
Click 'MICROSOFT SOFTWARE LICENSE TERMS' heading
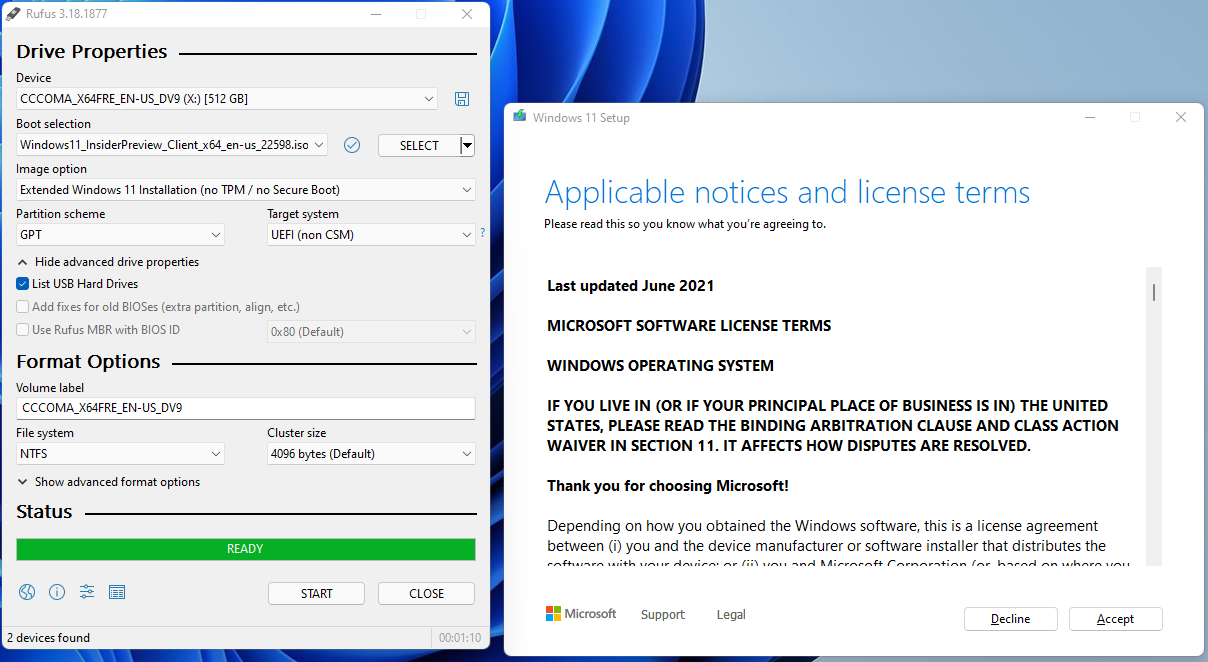pyautogui.click(x=689, y=326)
